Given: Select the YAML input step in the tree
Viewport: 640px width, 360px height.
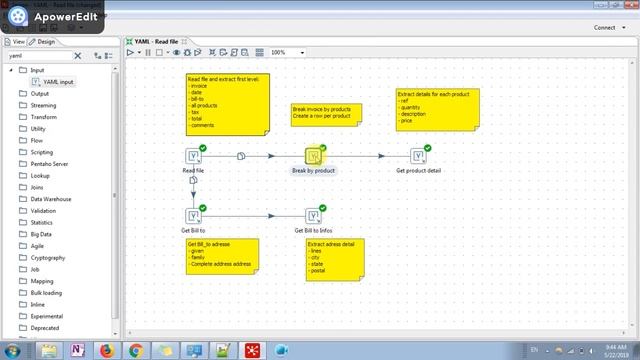Looking at the screenshot, I should click(53, 82).
